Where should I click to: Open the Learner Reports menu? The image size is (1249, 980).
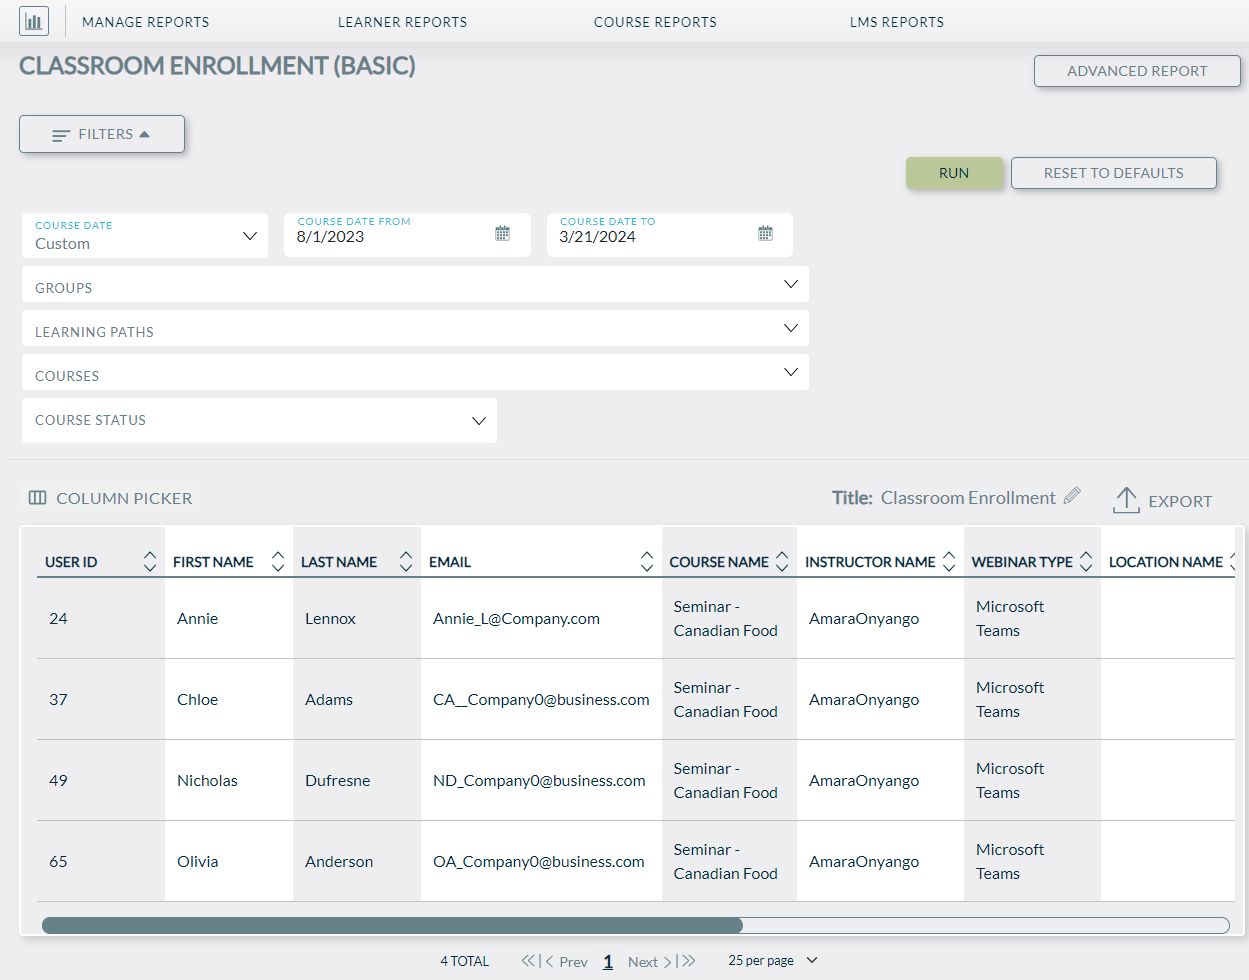pos(402,21)
